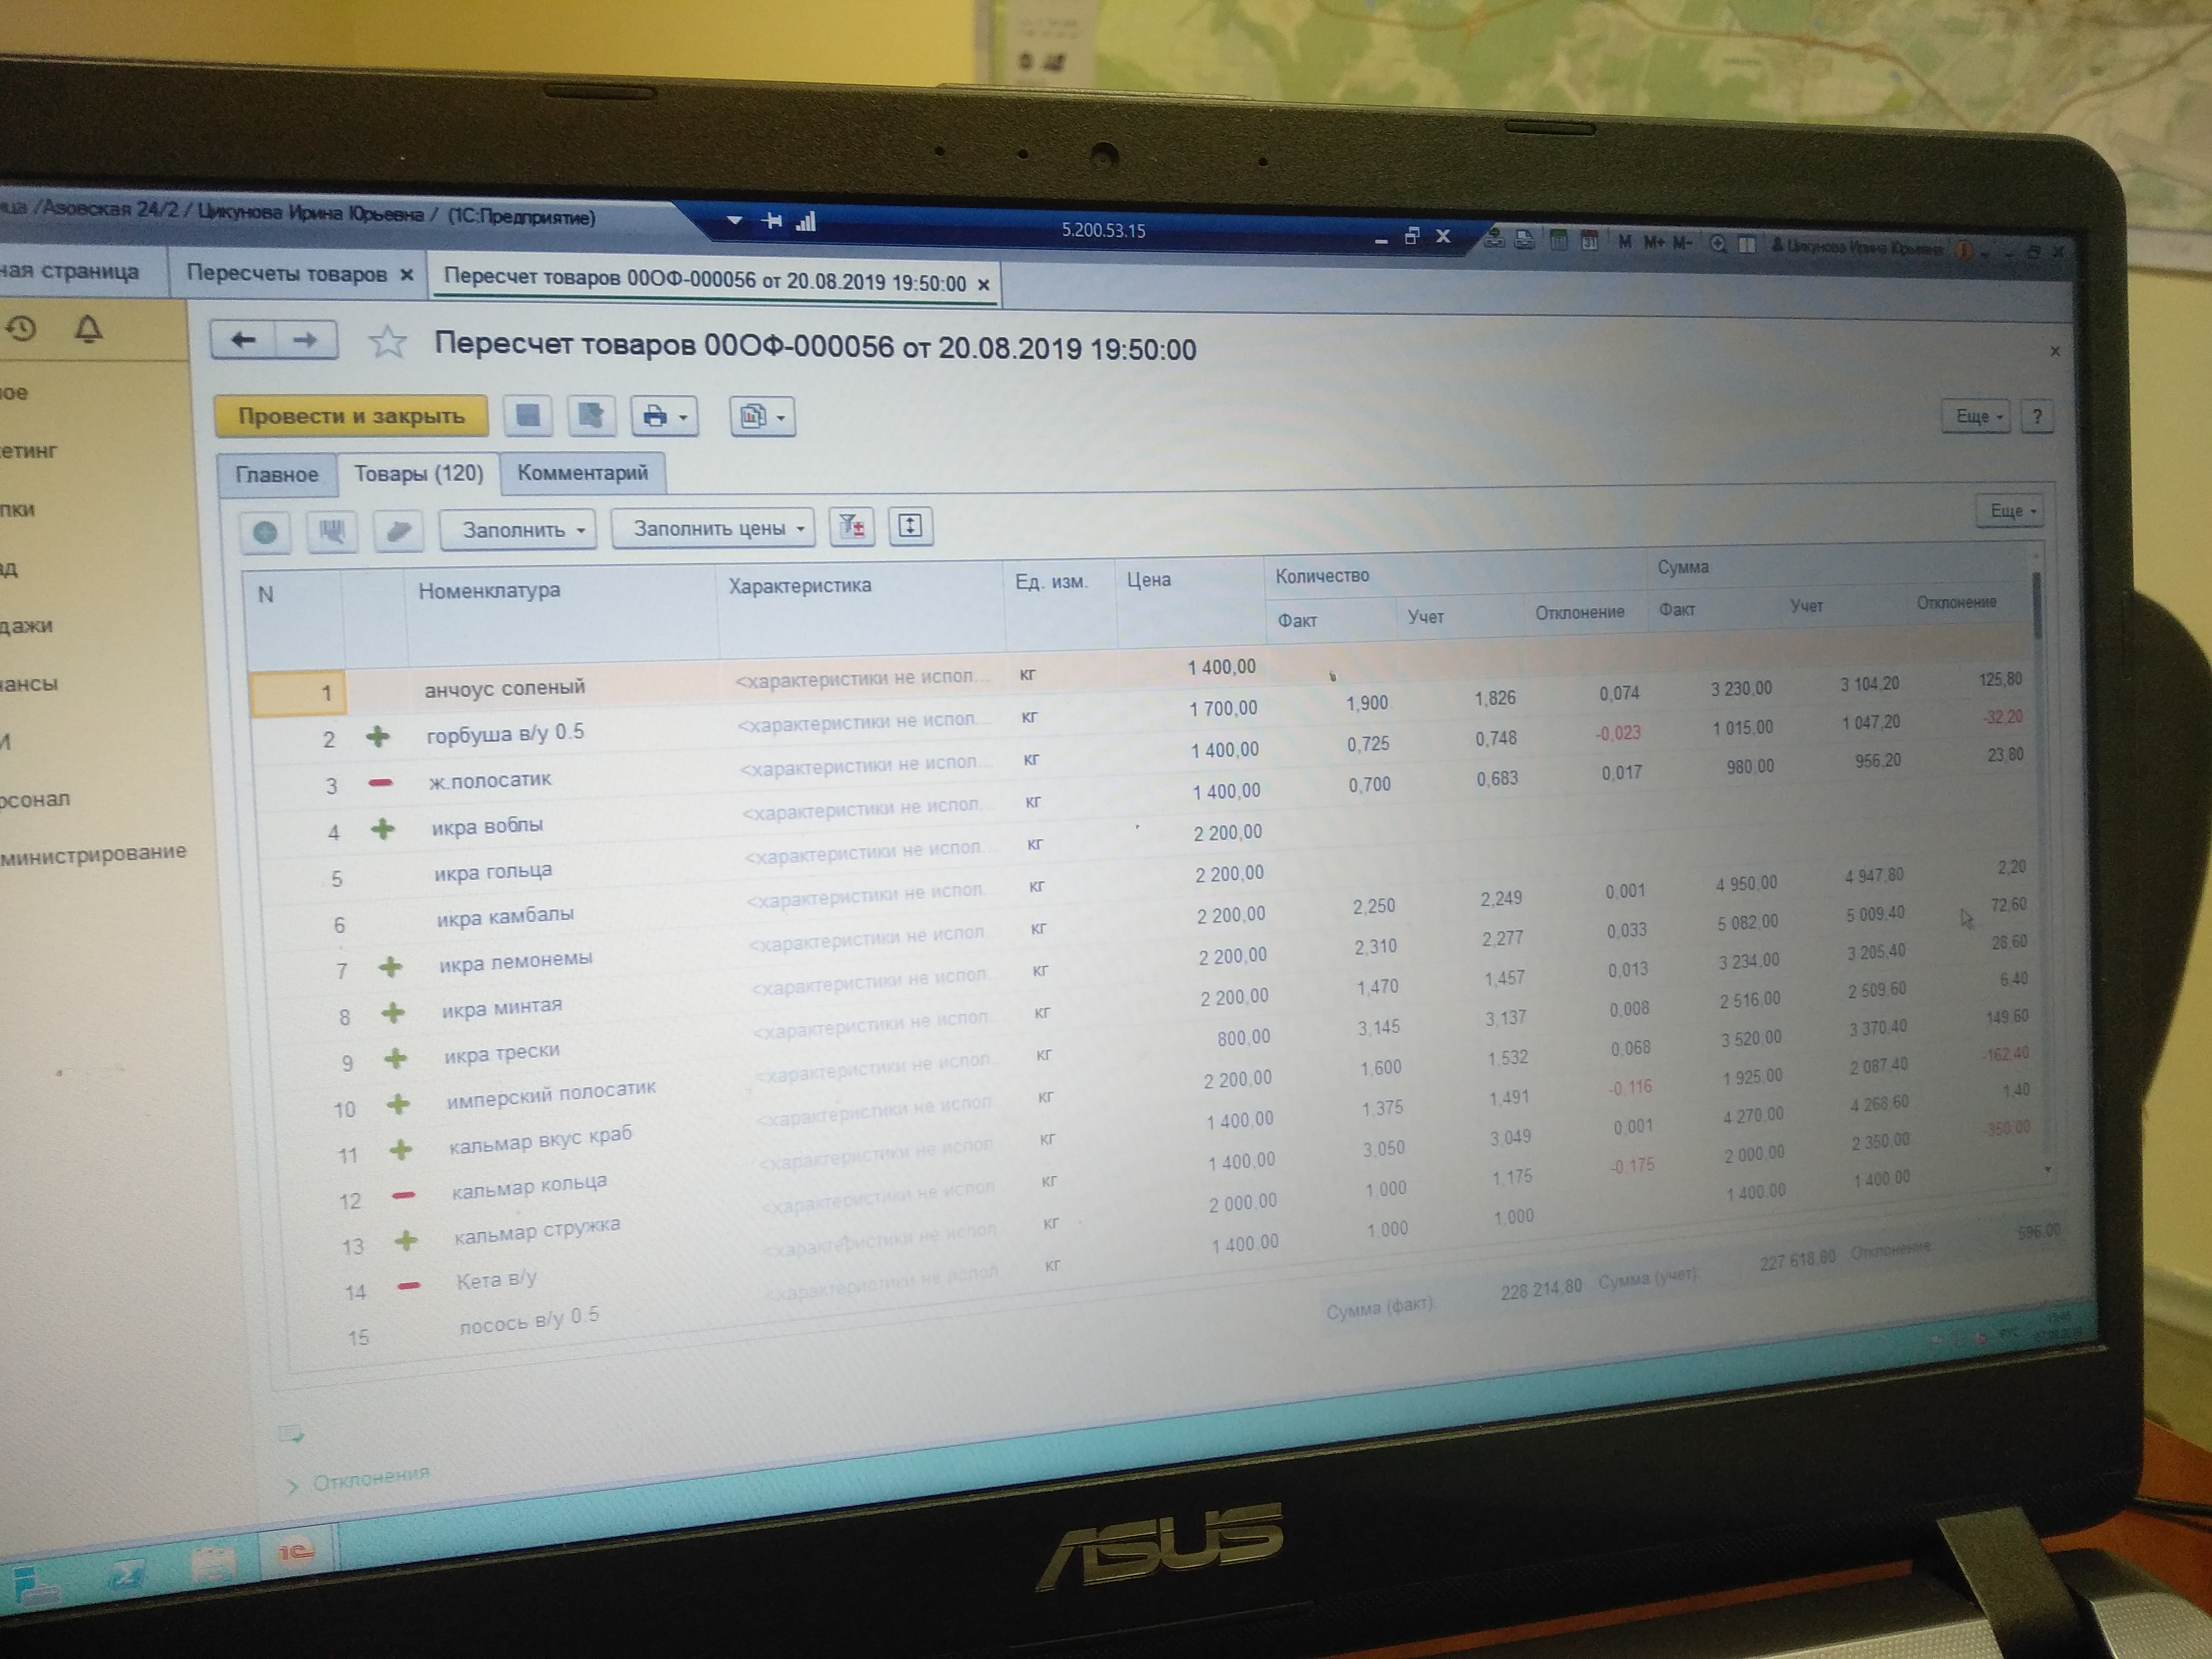
Task: Click the deviation filter funnel icon
Action: click(852, 526)
